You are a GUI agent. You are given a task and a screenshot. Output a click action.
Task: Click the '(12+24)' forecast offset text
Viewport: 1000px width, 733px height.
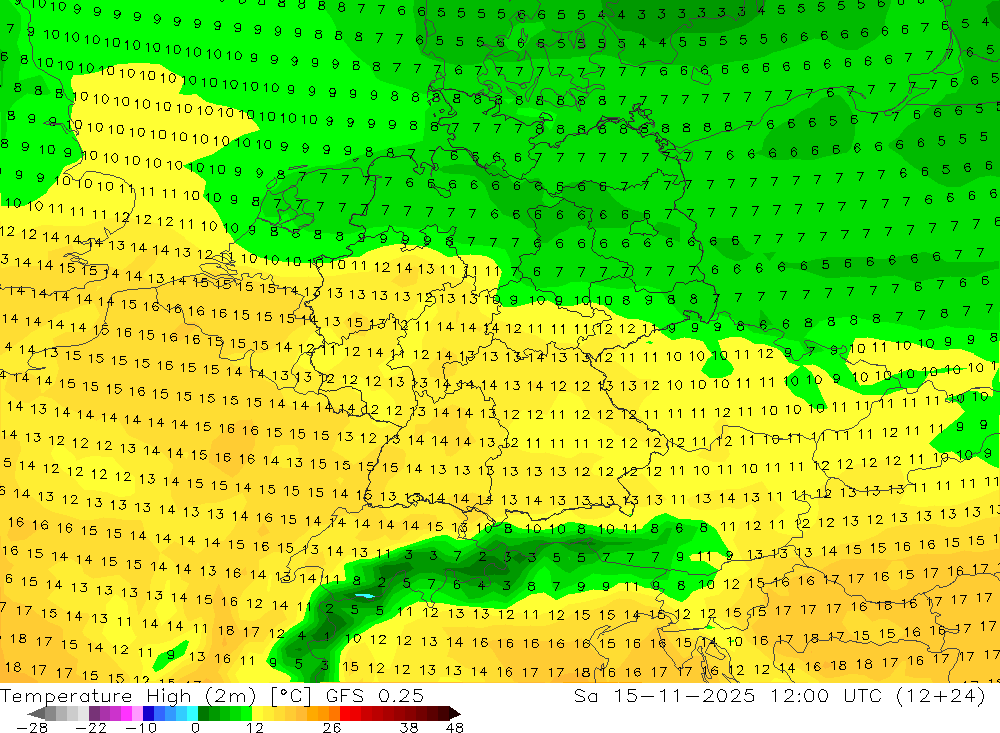click(941, 696)
